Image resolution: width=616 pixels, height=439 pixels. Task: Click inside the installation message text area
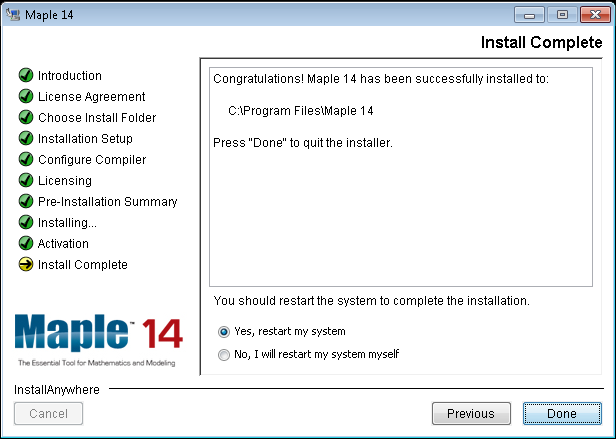[x=402, y=200]
